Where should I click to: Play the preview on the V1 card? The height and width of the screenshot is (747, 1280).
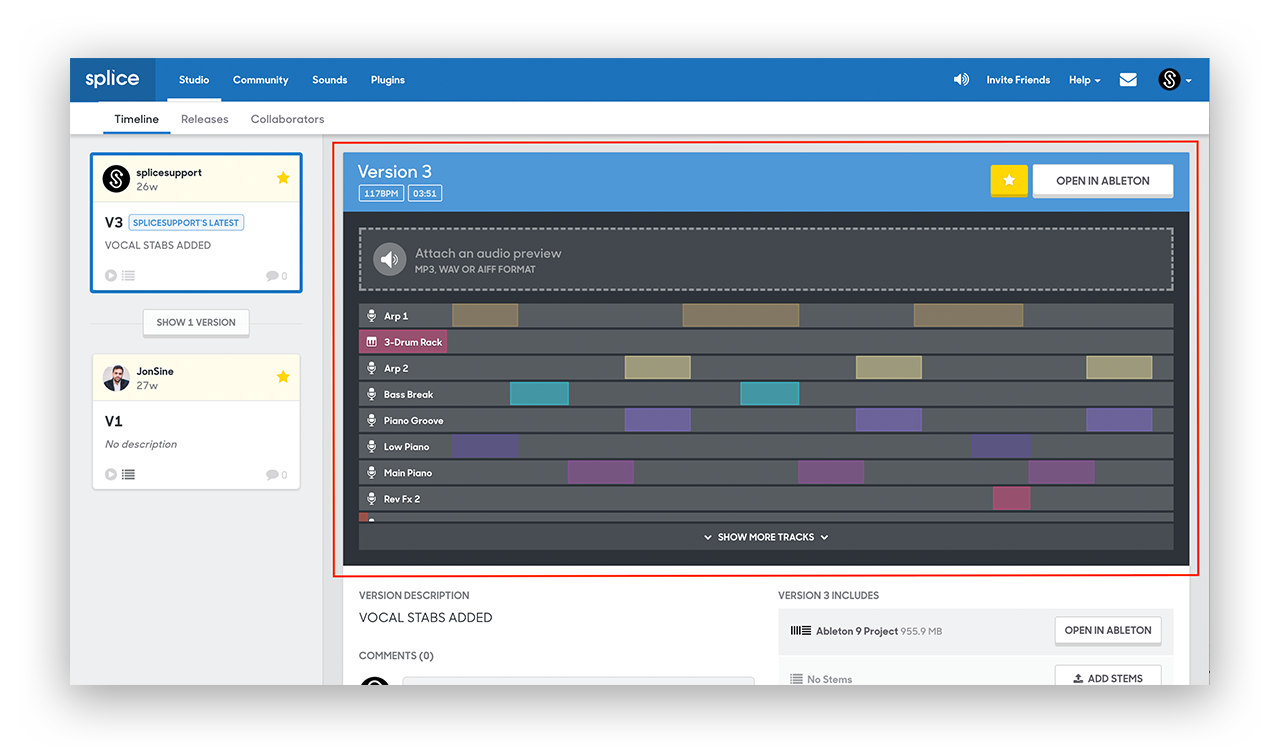tap(111, 475)
